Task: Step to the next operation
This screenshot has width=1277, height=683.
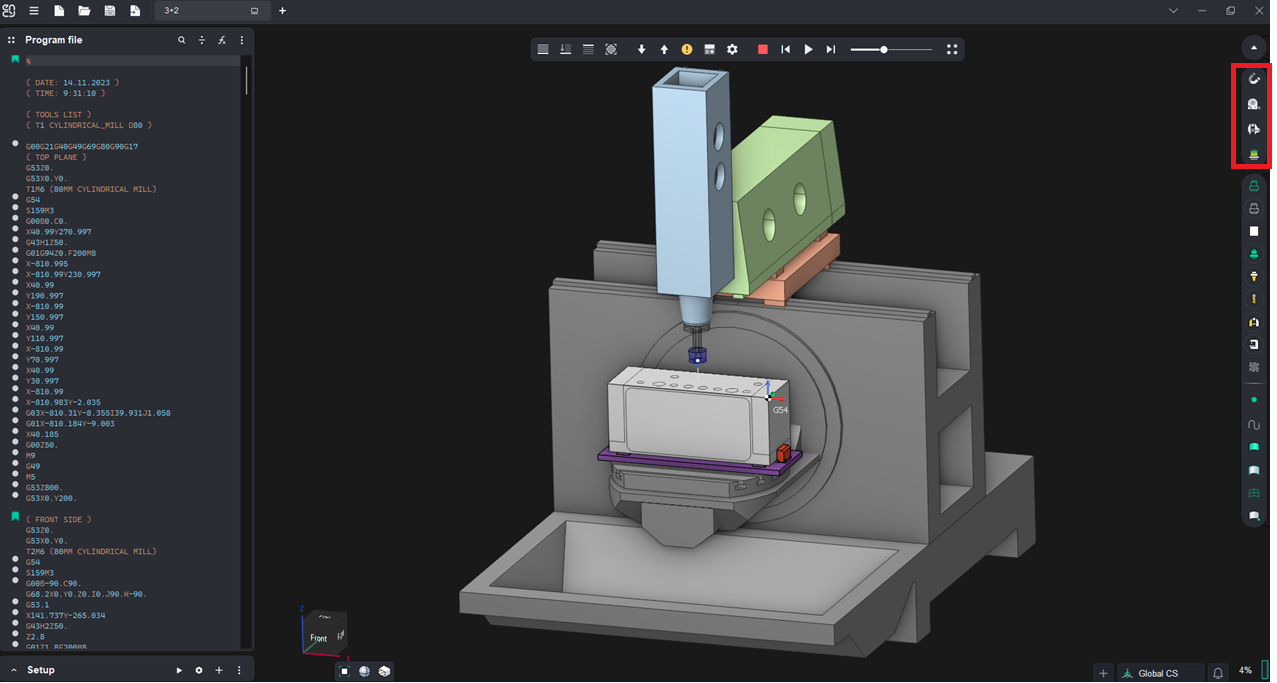Action: 831,49
